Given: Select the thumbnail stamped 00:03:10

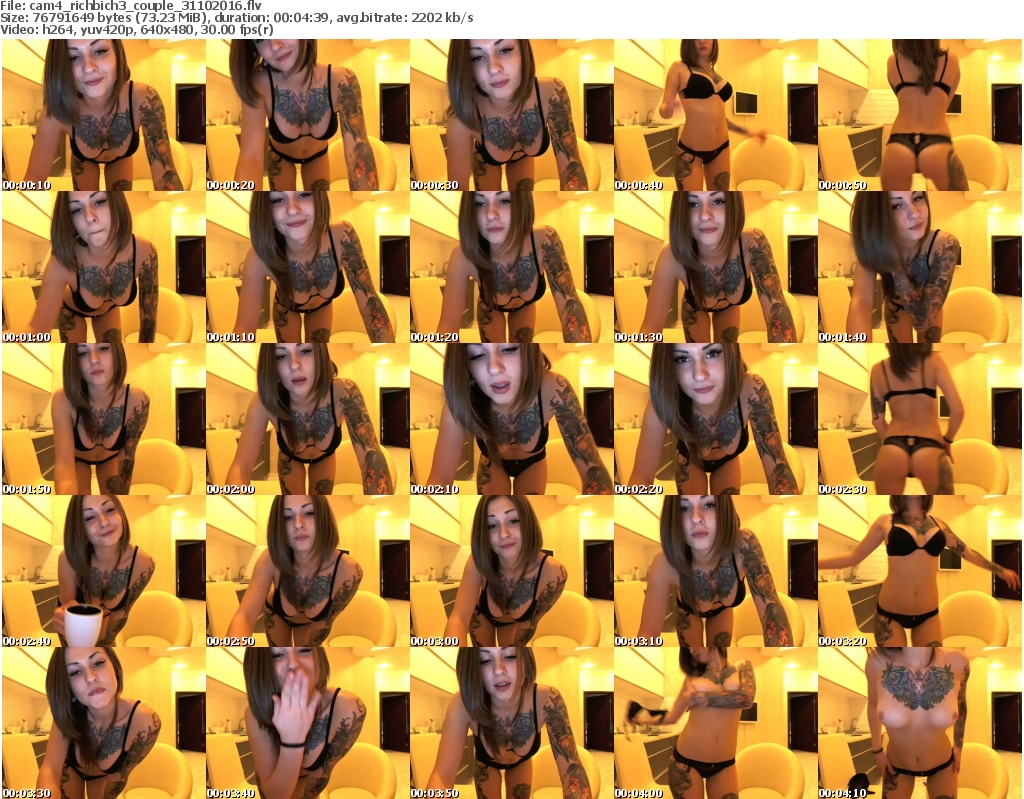Looking at the screenshot, I should point(716,571).
